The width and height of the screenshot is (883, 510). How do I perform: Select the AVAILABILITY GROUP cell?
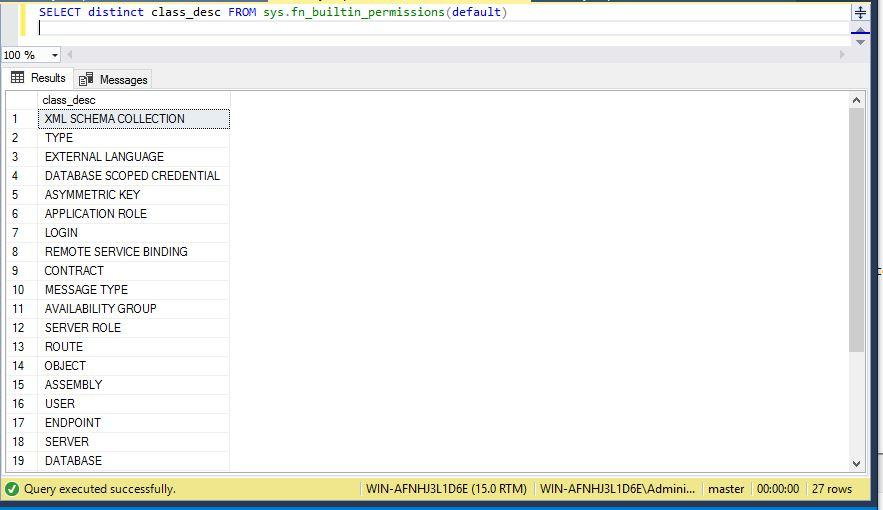pos(133,309)
